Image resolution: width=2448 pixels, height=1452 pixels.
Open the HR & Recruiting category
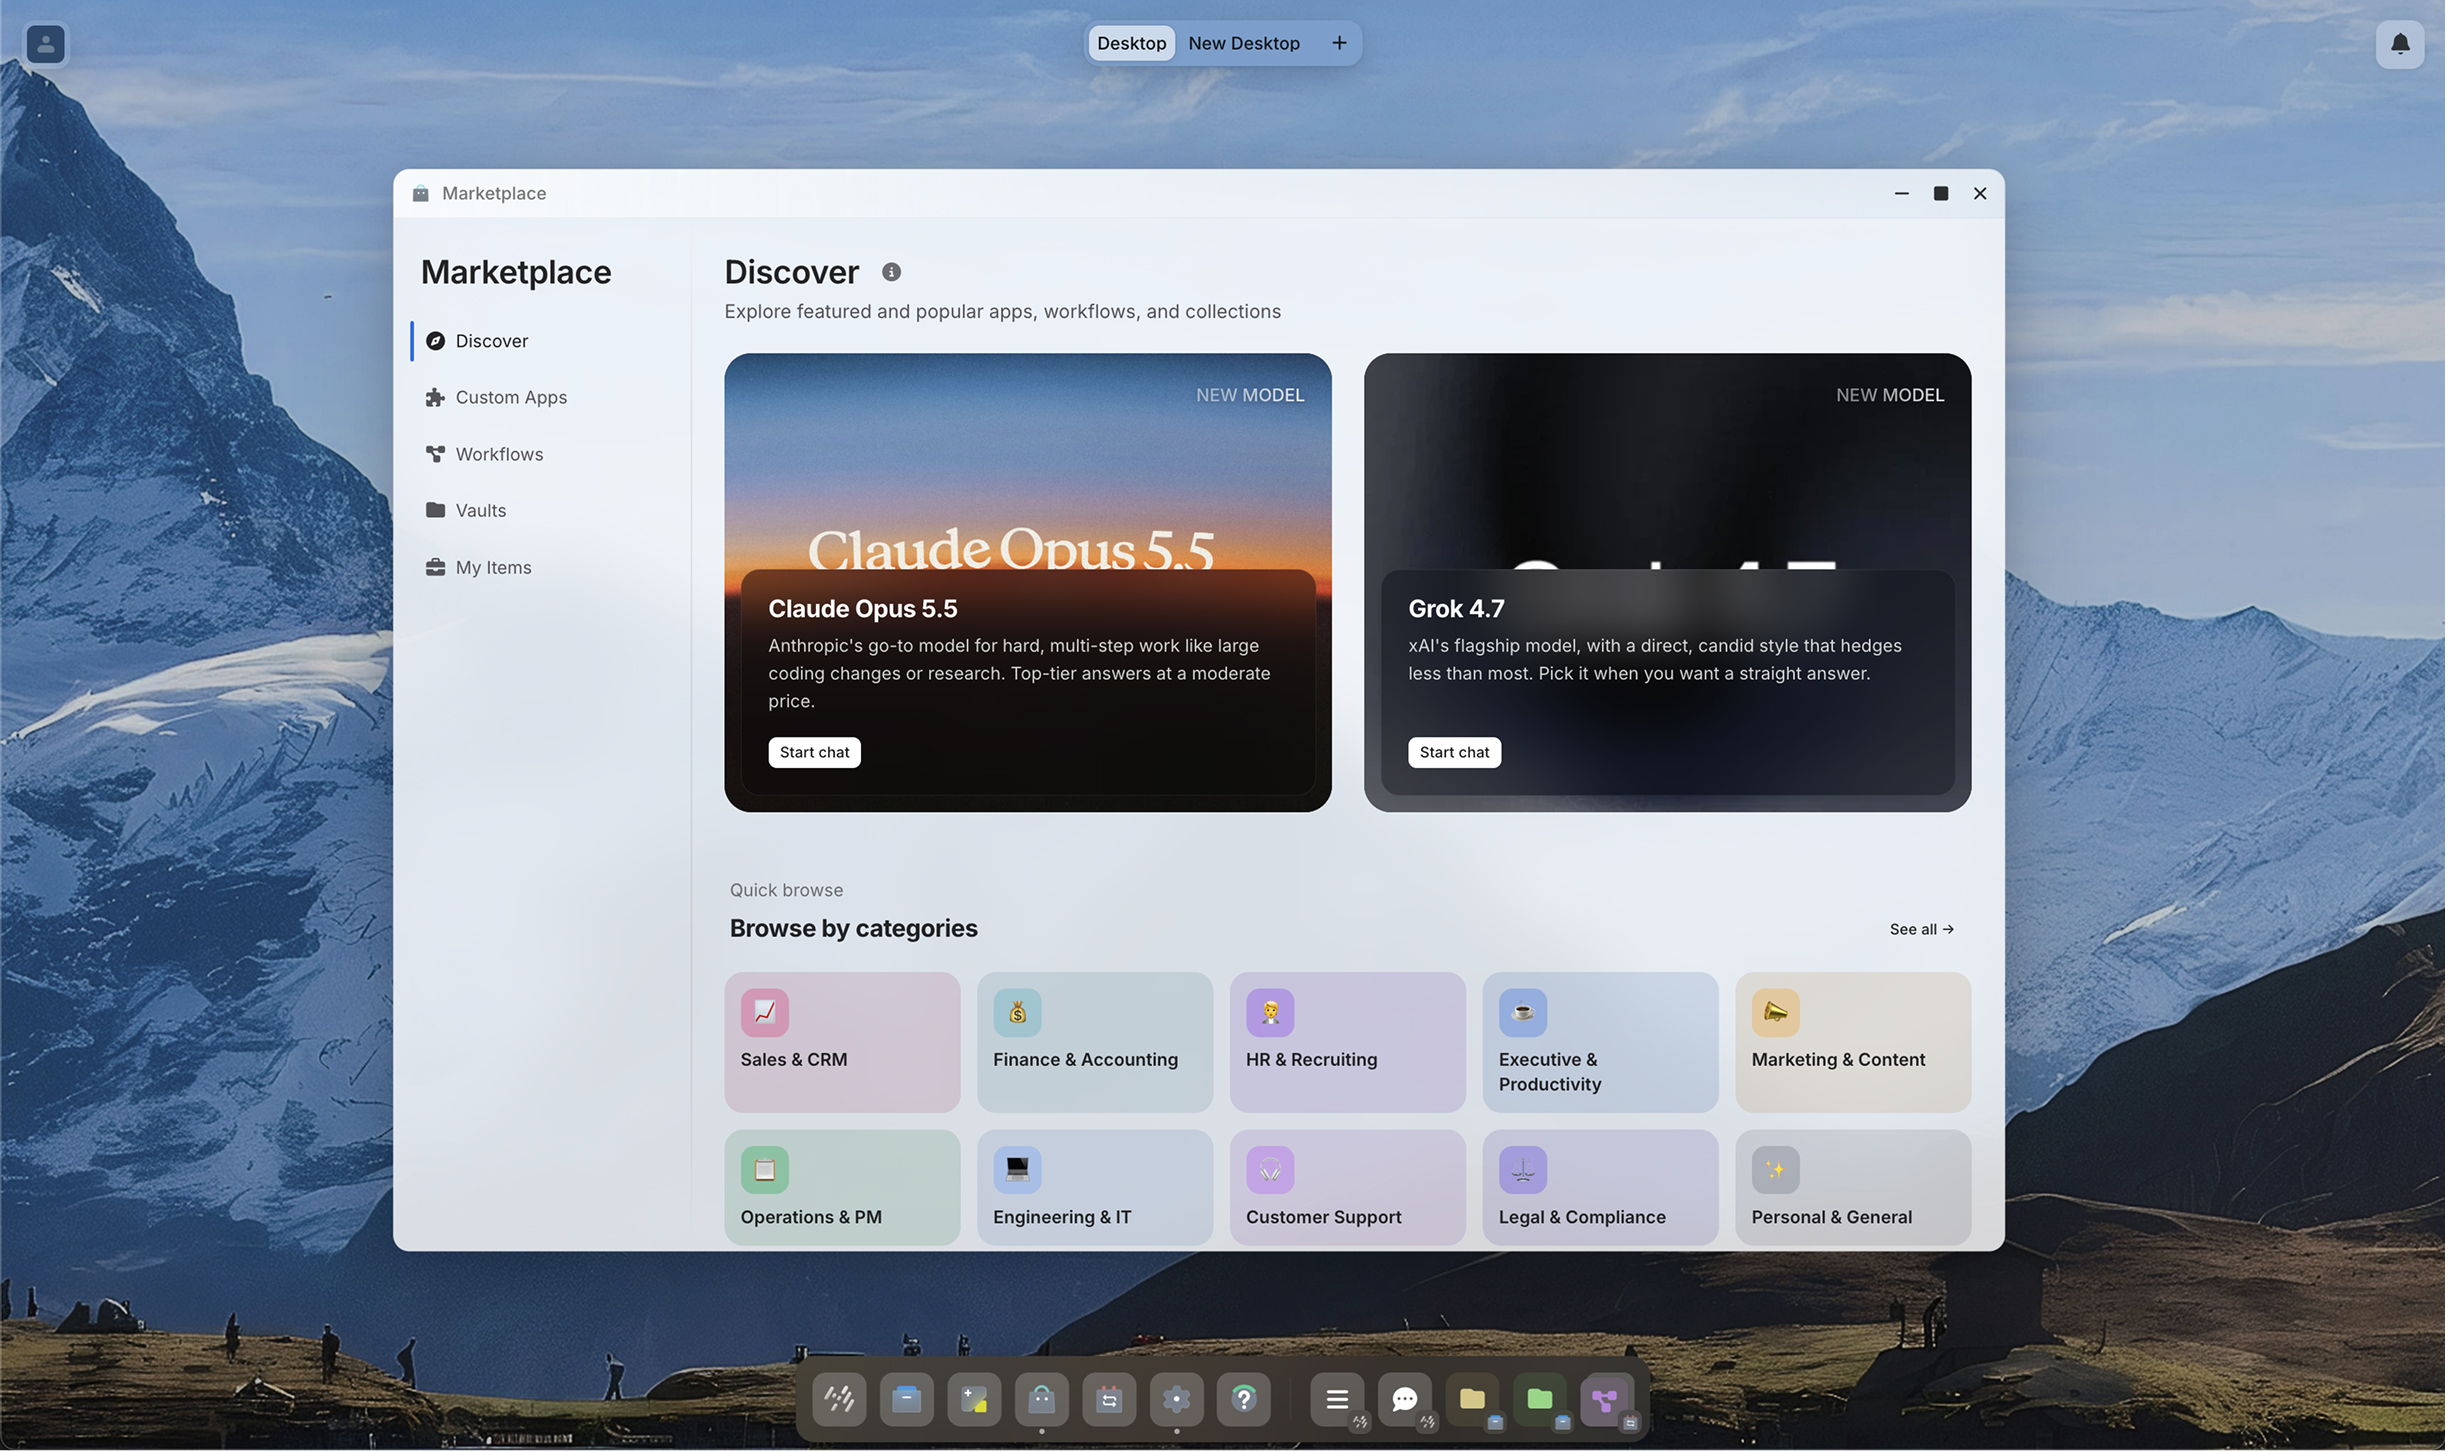coord(1349,1043)
